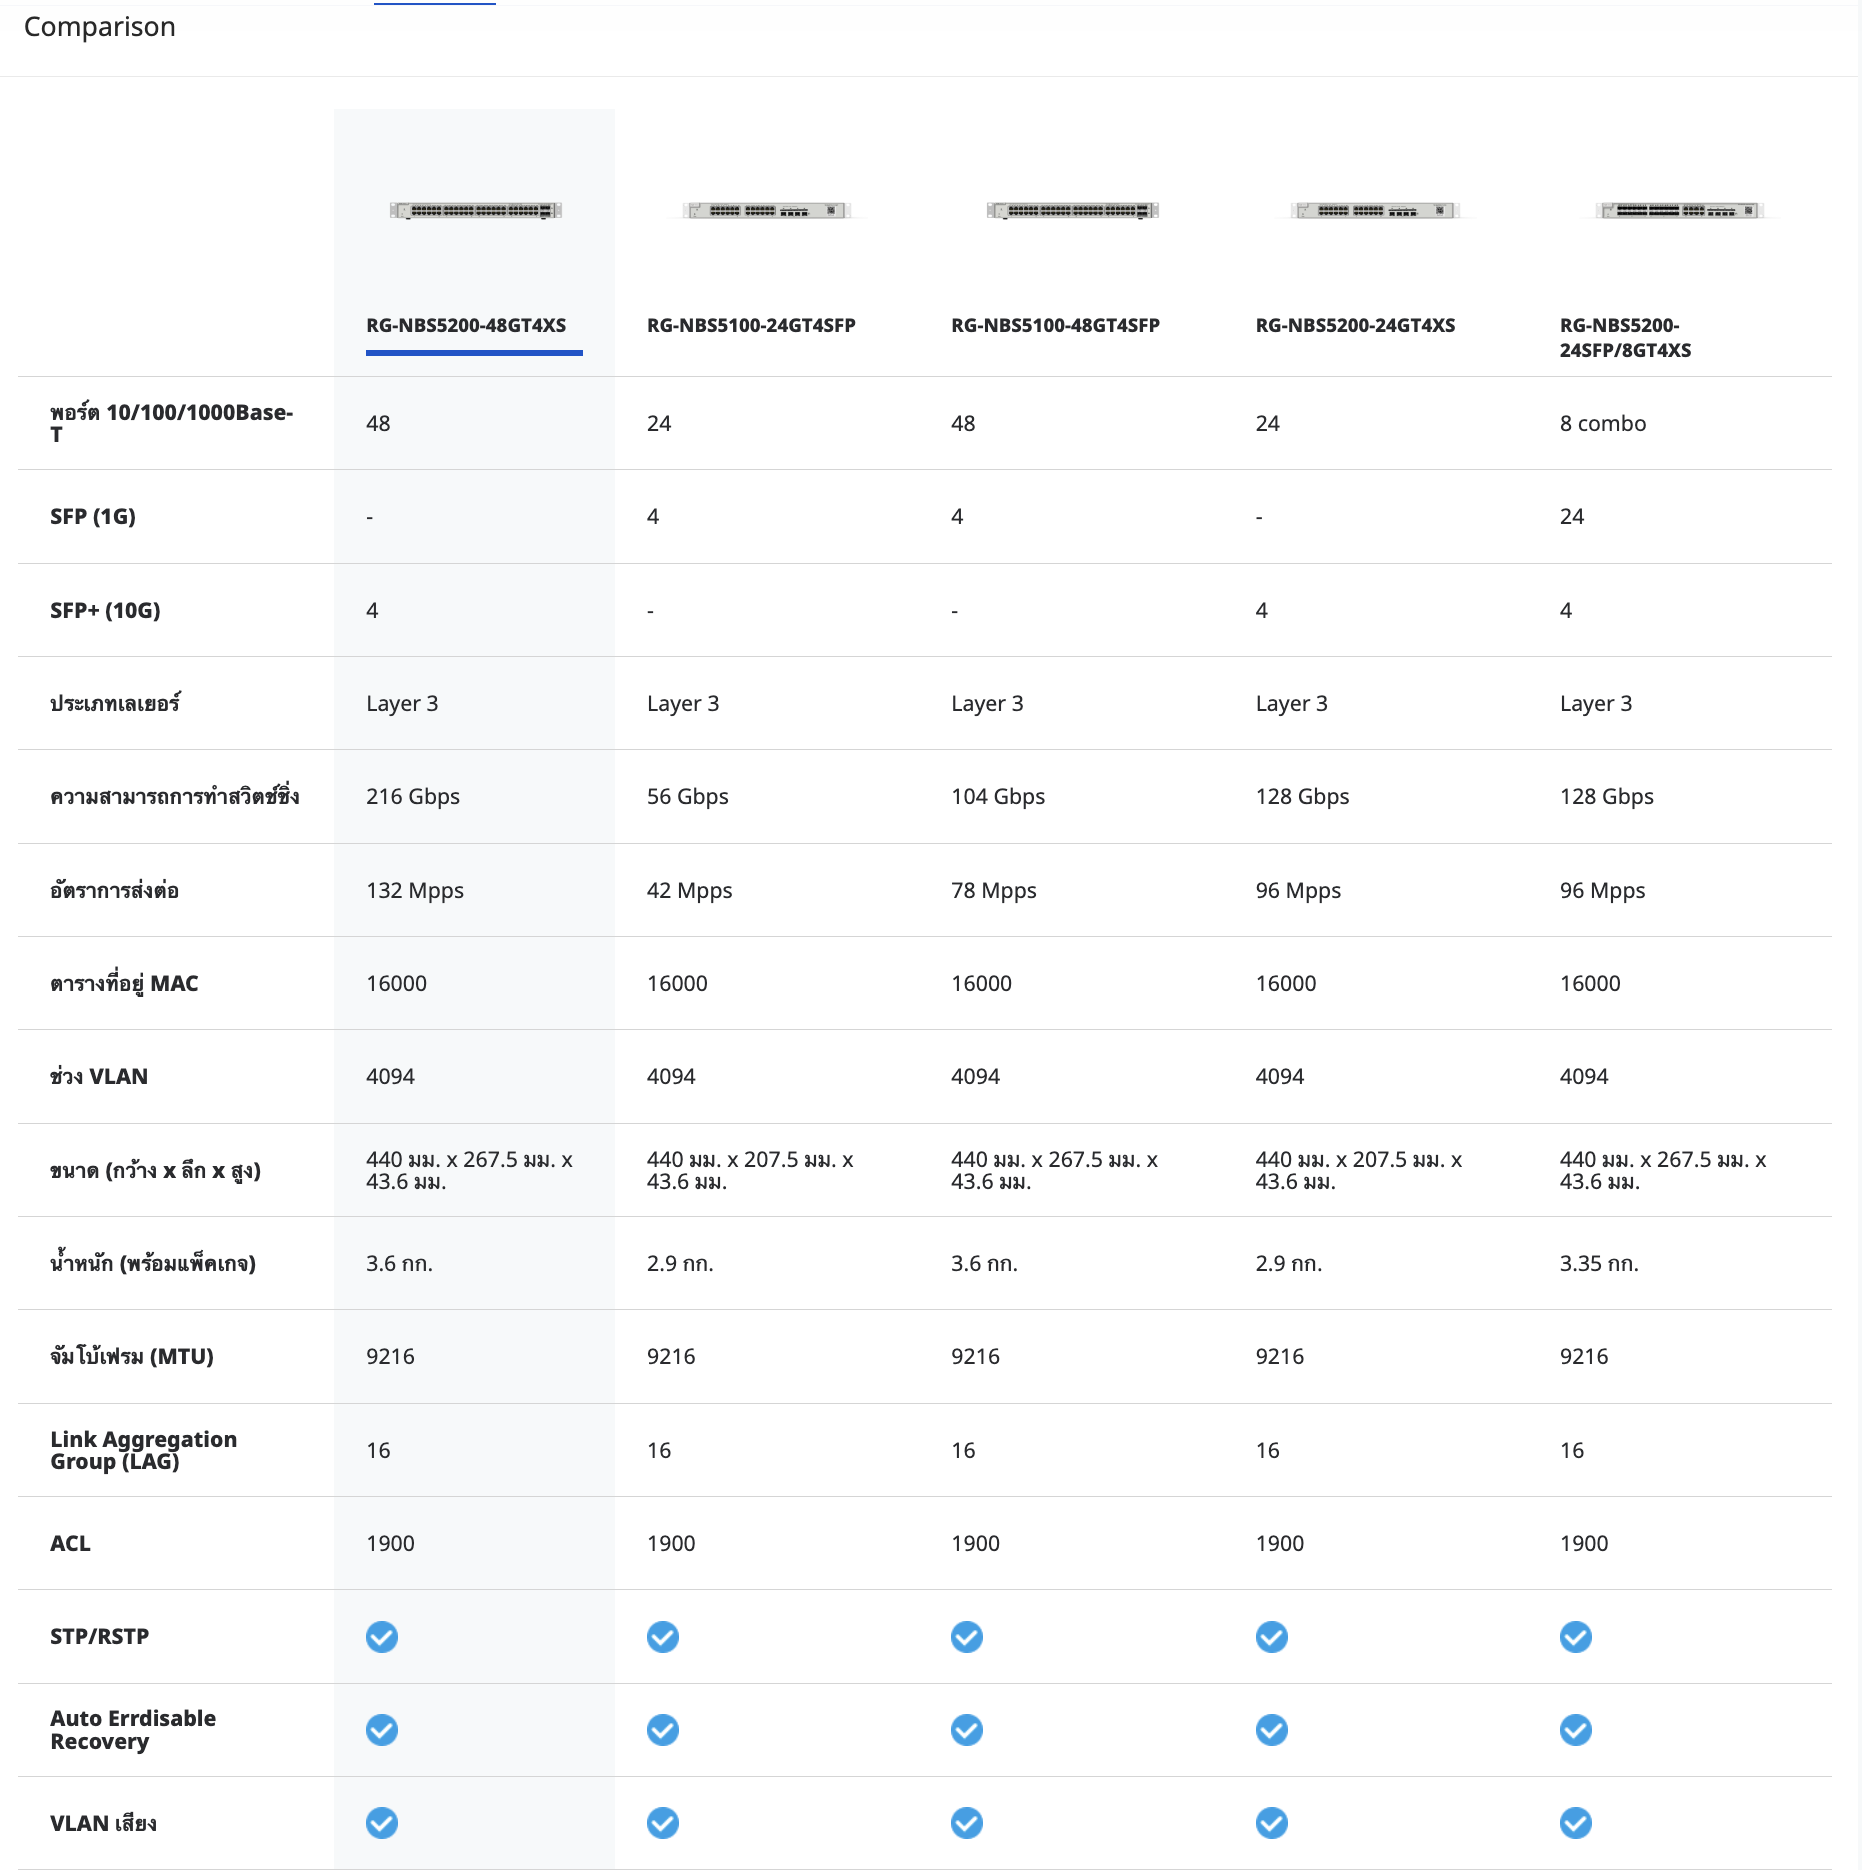The height and width of the screenshot is (1870, 1862).
Task: Click the RG-NBS5200-24SFP/8GT4XS switch image
Action: point(1680,210)
